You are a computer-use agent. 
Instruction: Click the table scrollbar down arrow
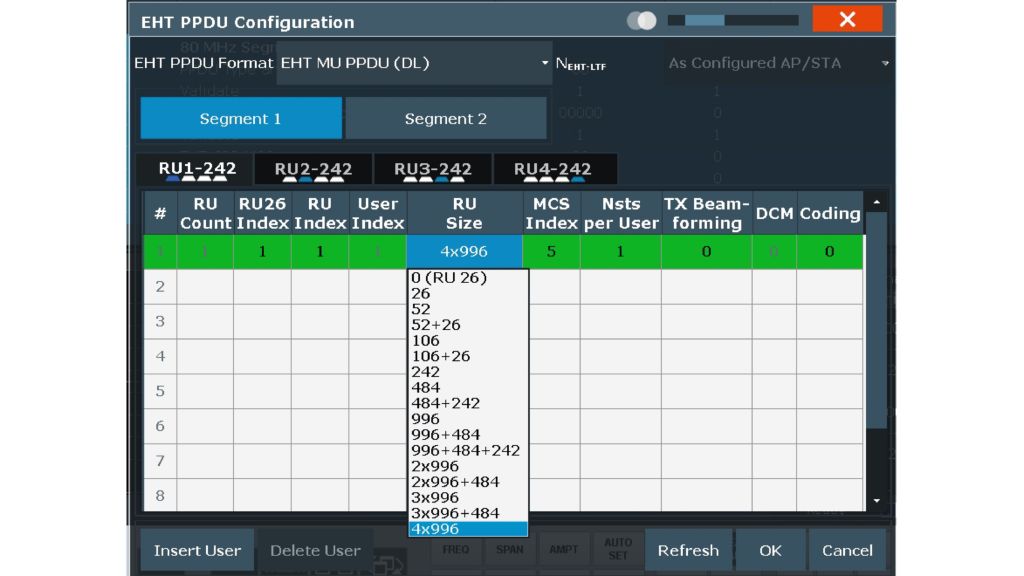pyautogui.click(x=877, y=500)
